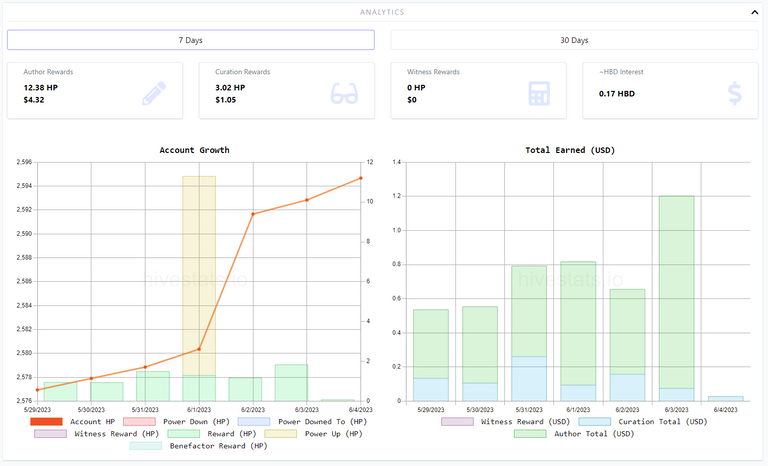Click the Power Up (HP) legend label

tap(334, 434)
